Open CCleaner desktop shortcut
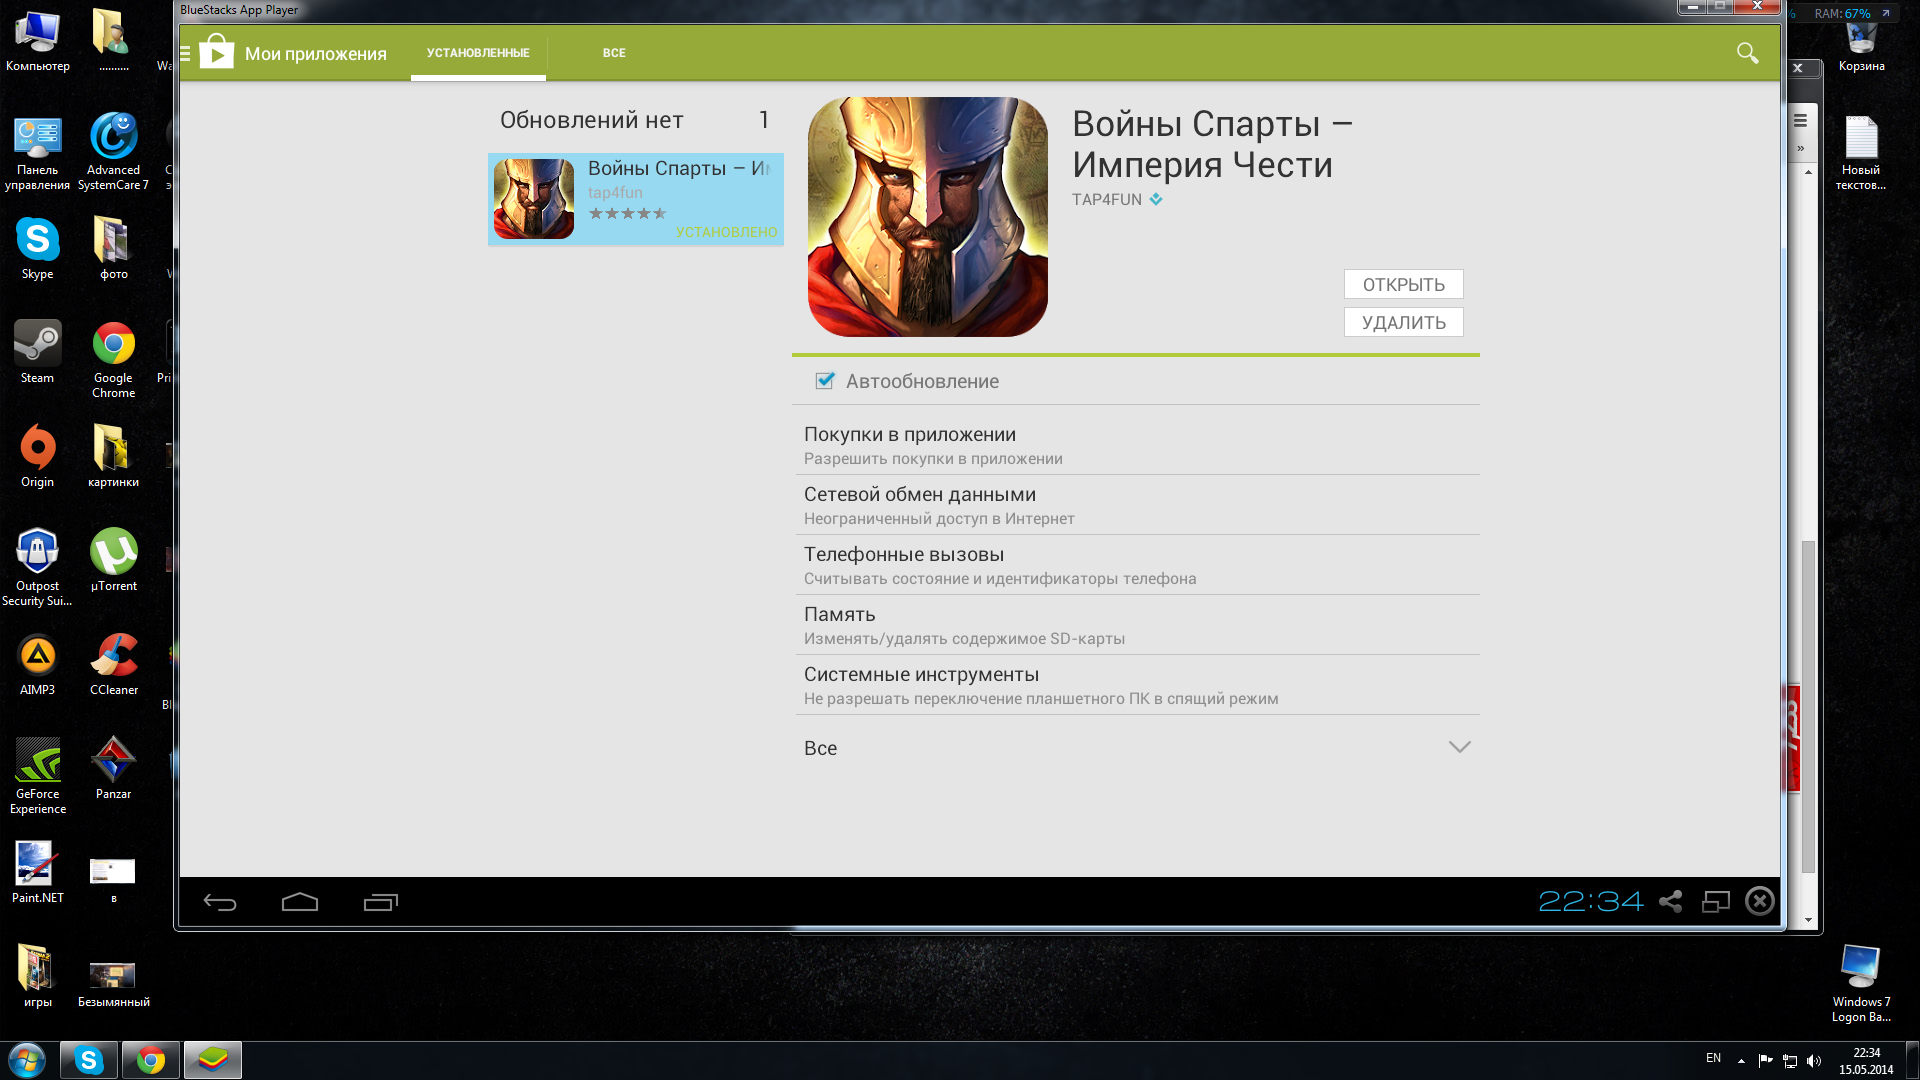The width and height of the screenshot is (1920, 1080). point(114,664)
